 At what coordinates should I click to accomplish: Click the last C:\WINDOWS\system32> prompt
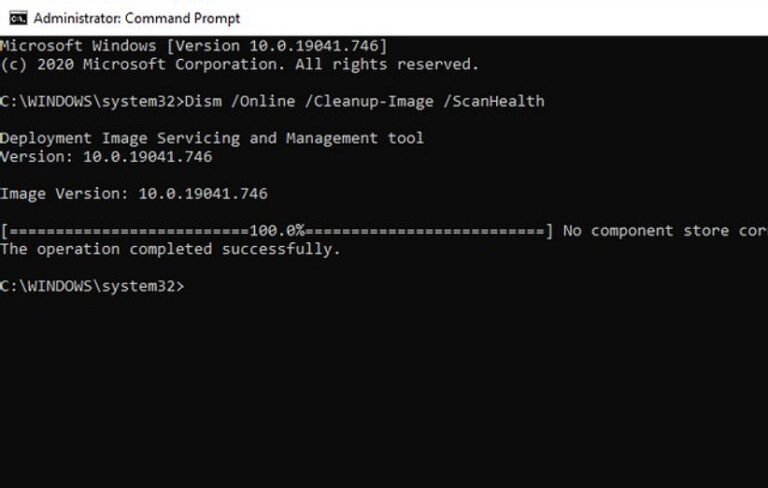coord(92,286)
